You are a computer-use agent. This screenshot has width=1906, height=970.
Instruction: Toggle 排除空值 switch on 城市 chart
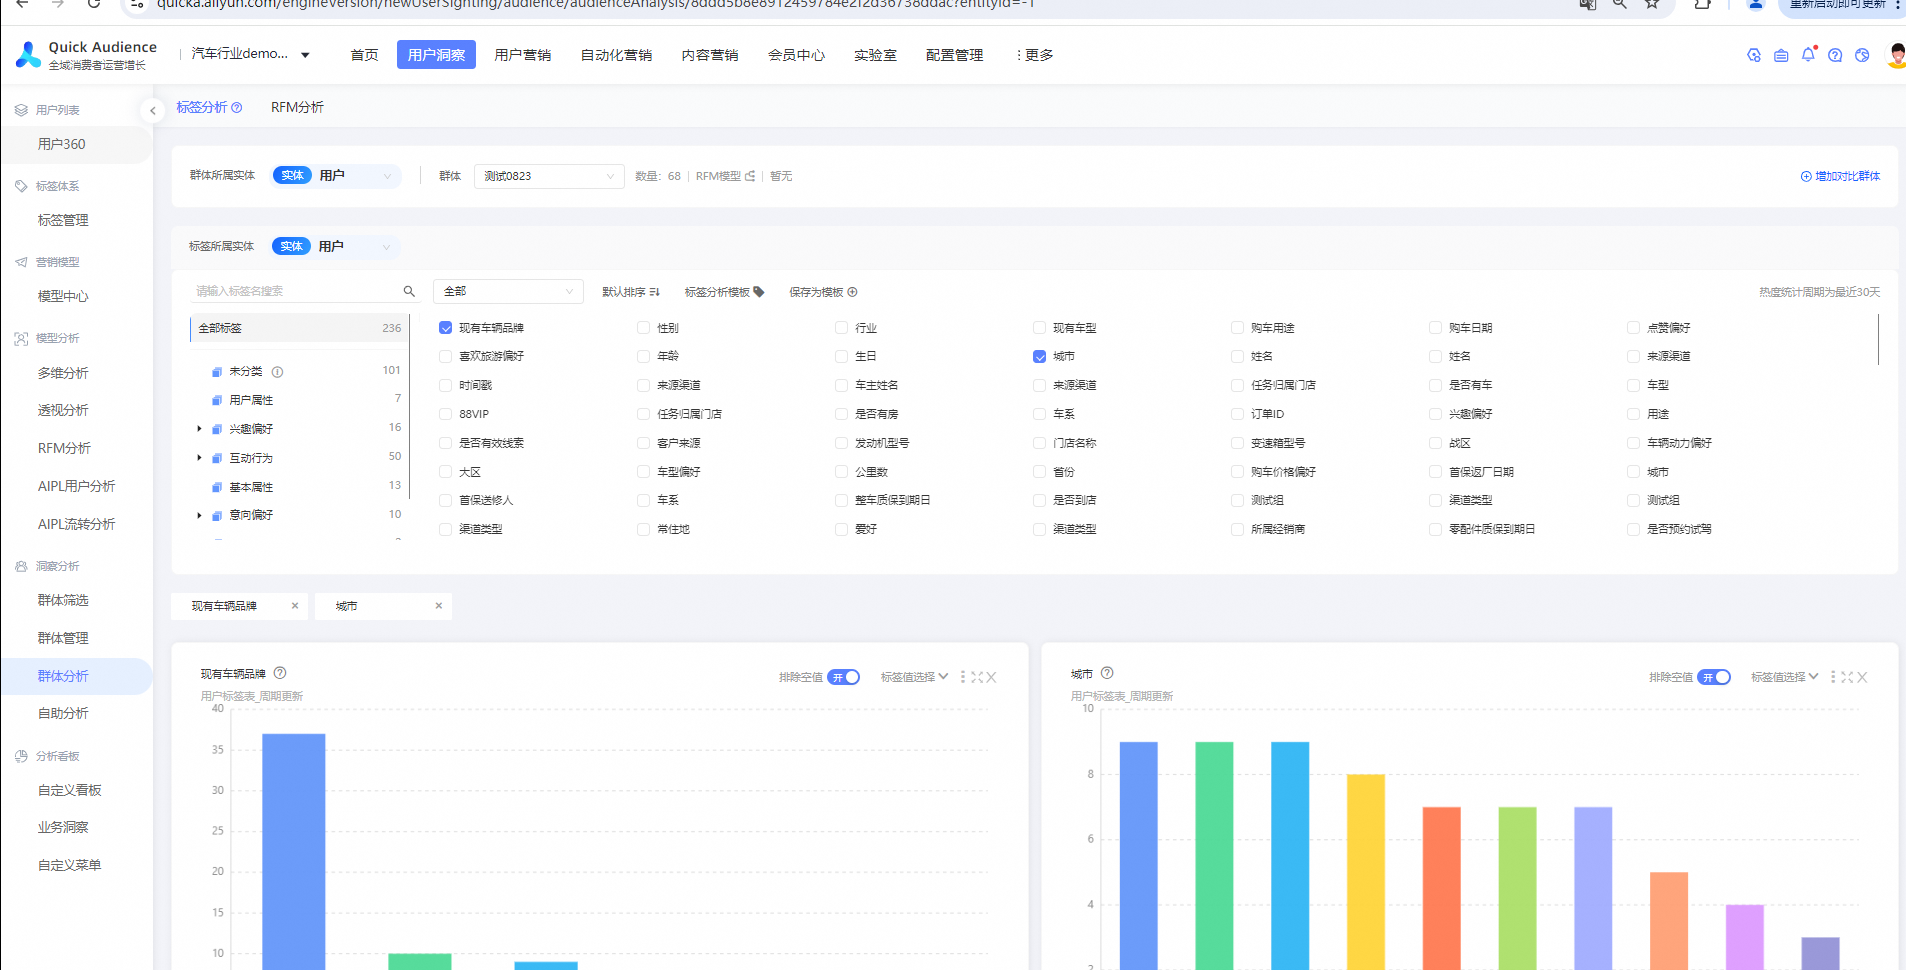point(1714,677)
